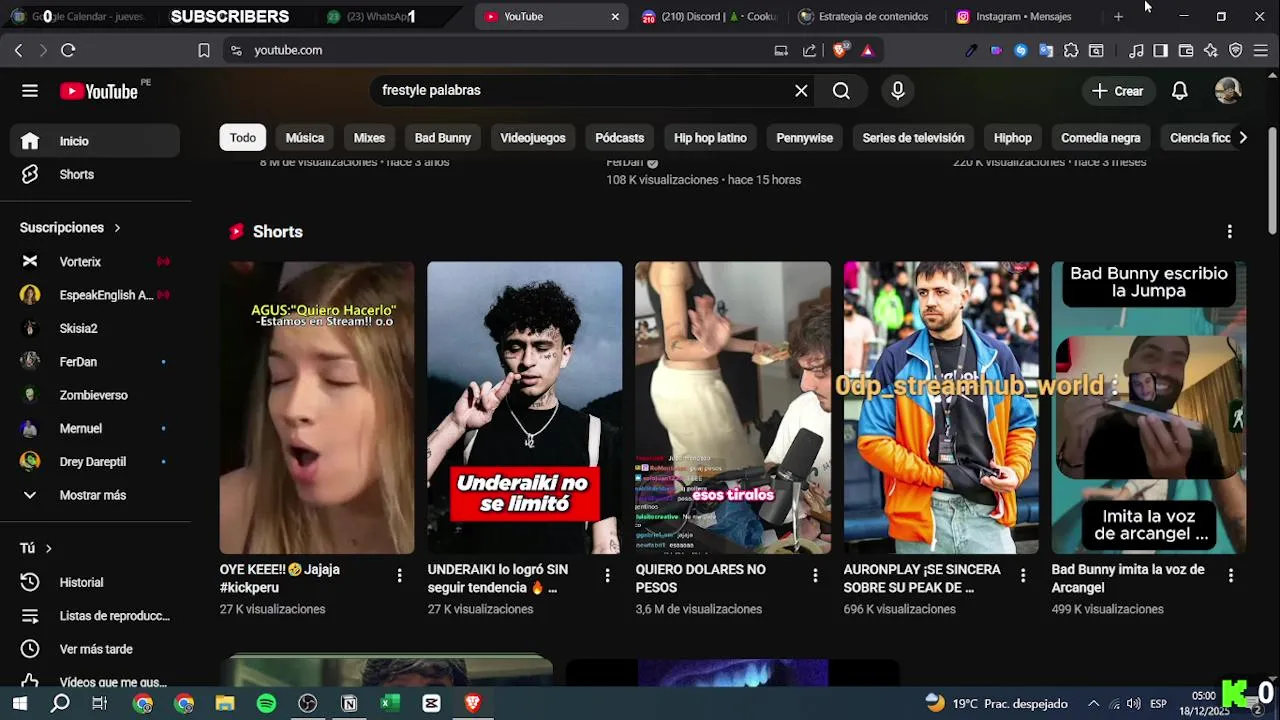1280x720 pixels.
Task: Reload the page in browser toolbar
Action: (68, 50)
